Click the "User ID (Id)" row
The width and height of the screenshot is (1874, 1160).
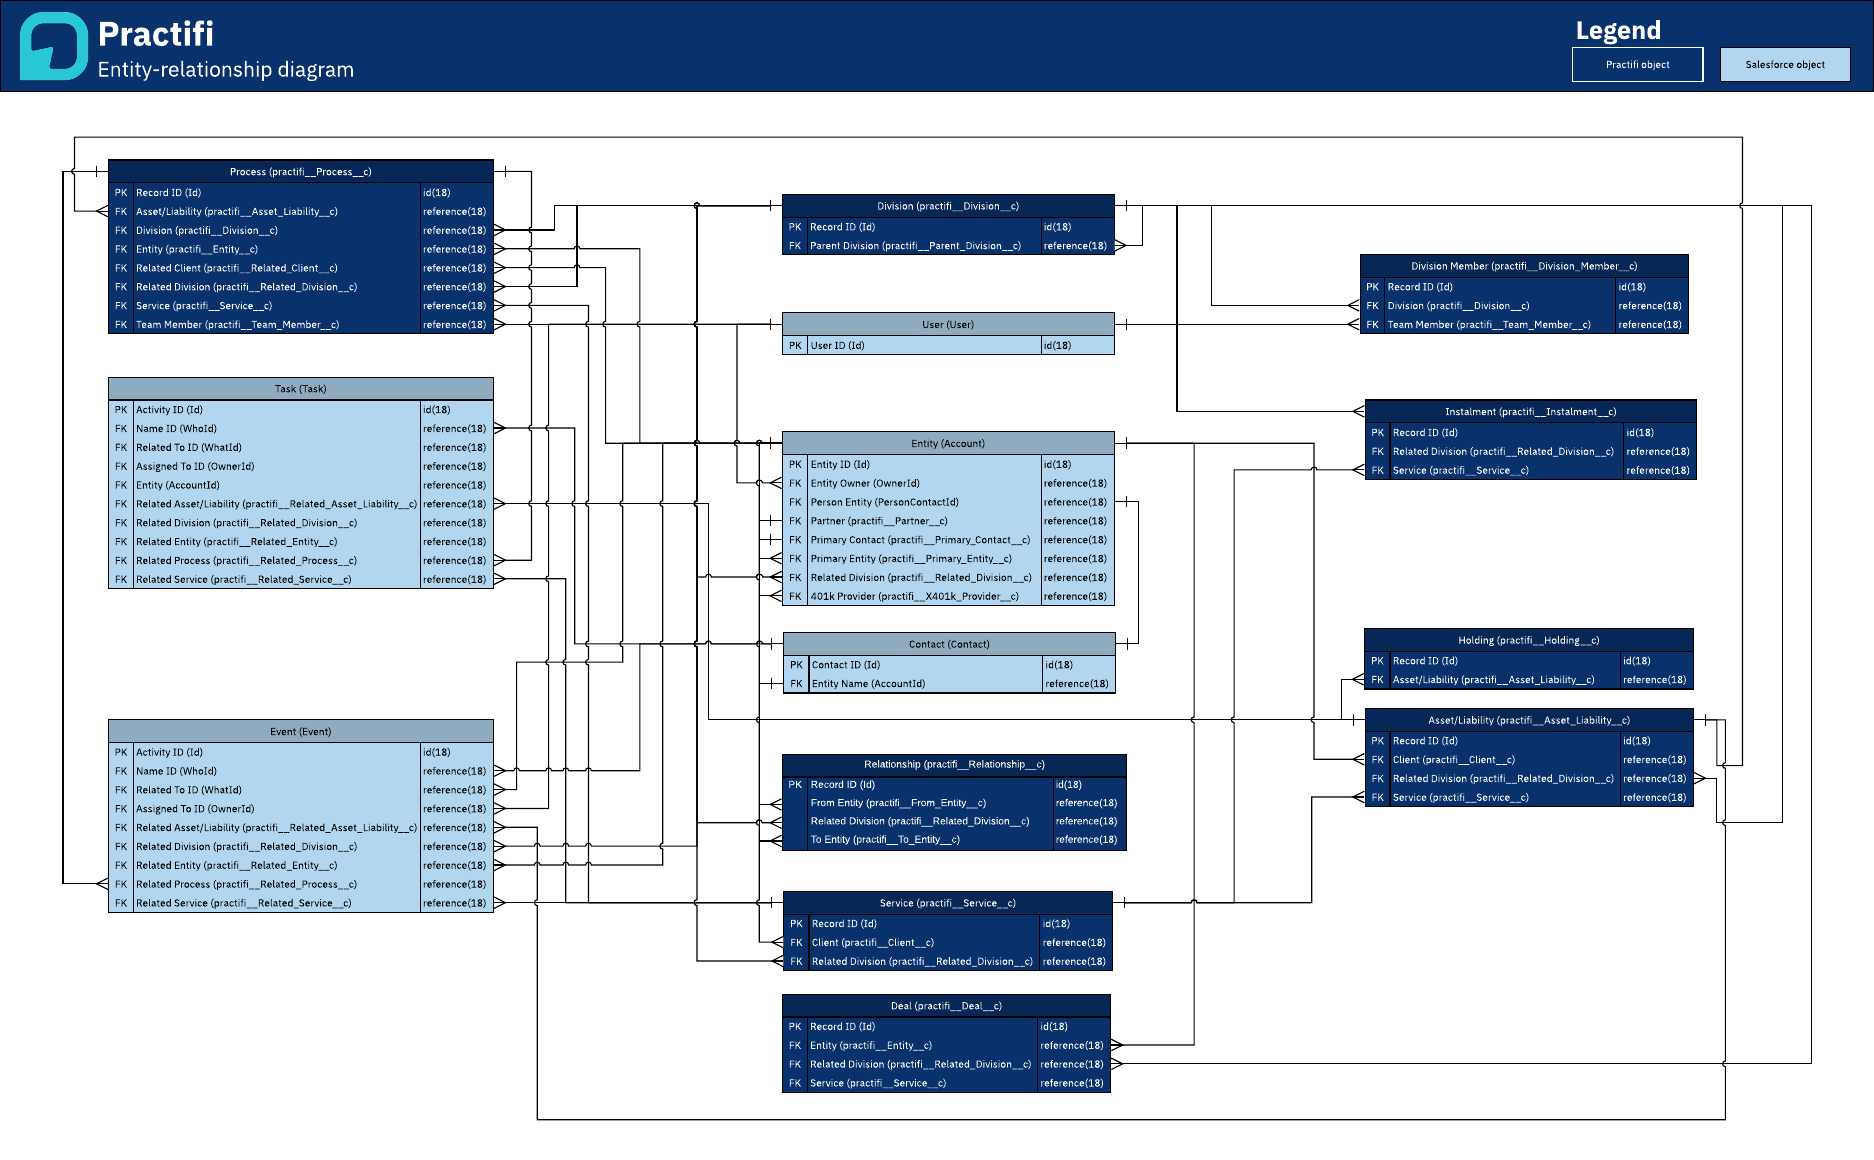948,345
